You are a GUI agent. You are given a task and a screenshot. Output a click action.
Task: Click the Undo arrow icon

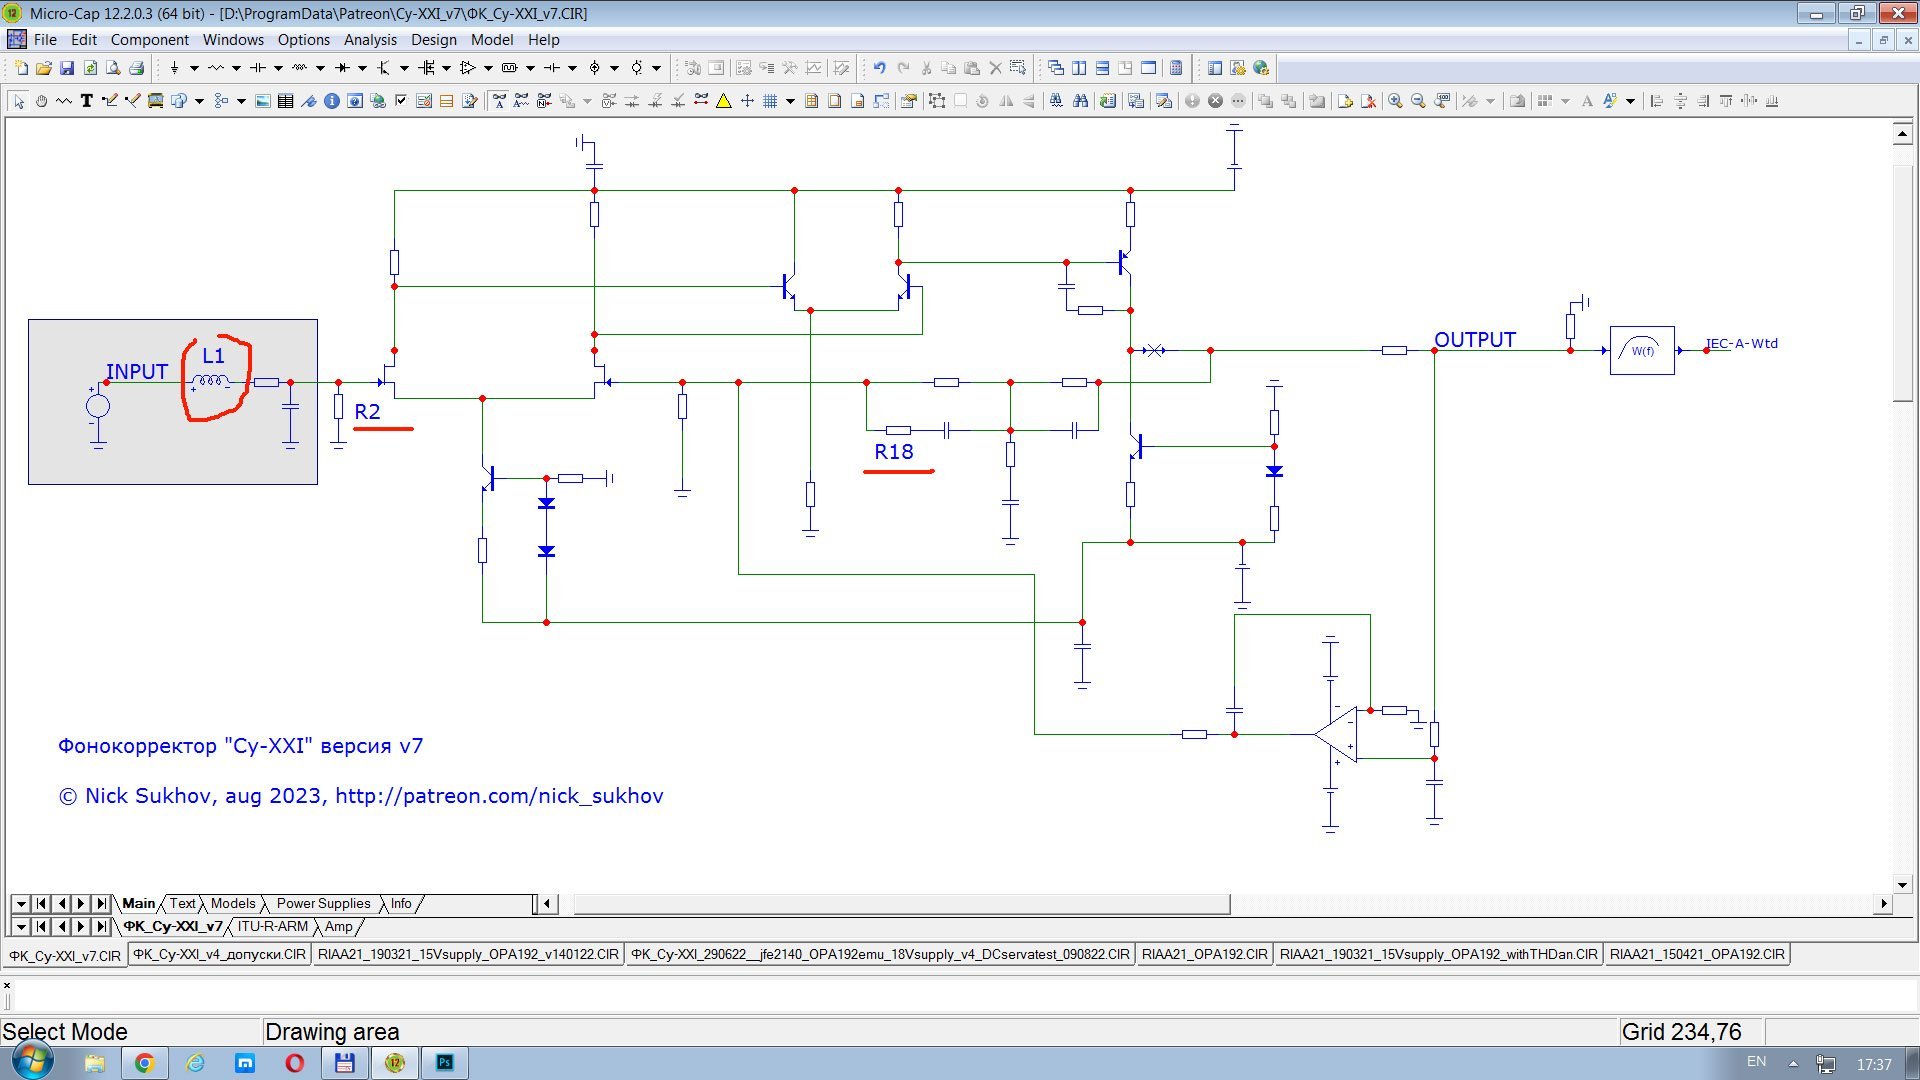point(879,68)
